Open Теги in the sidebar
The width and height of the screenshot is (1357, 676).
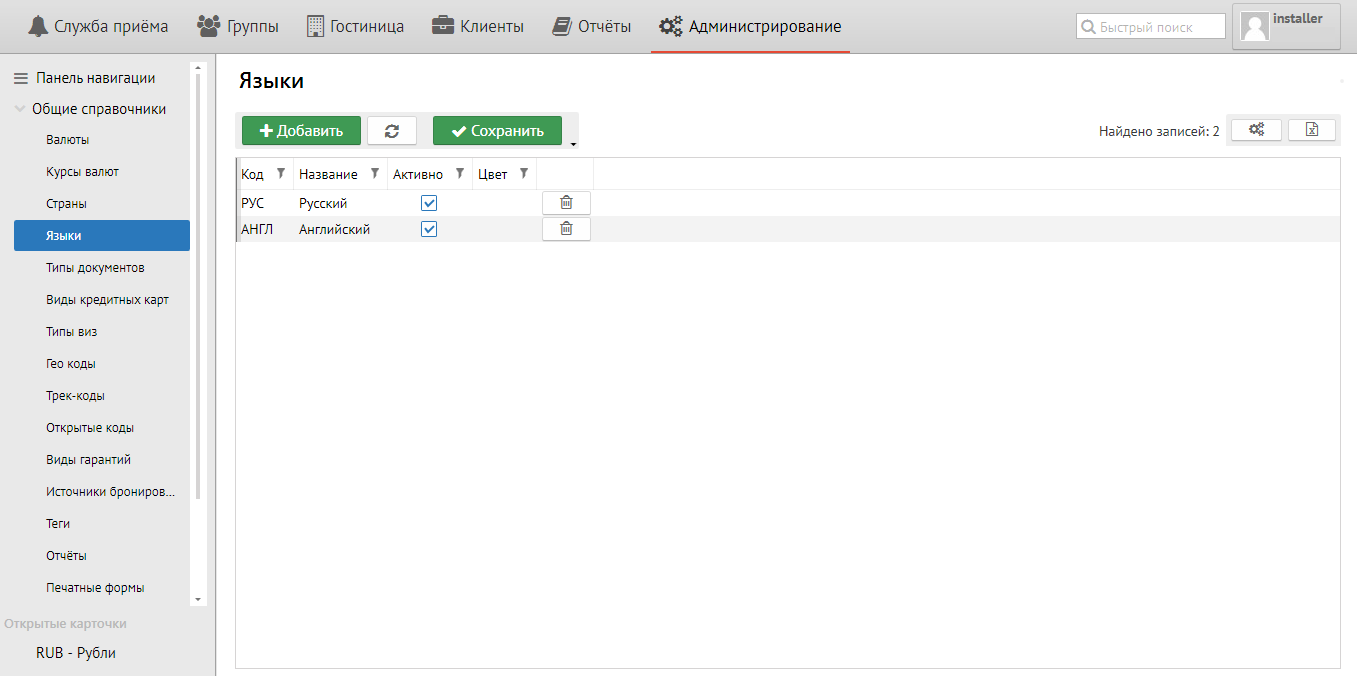[102, 524]
